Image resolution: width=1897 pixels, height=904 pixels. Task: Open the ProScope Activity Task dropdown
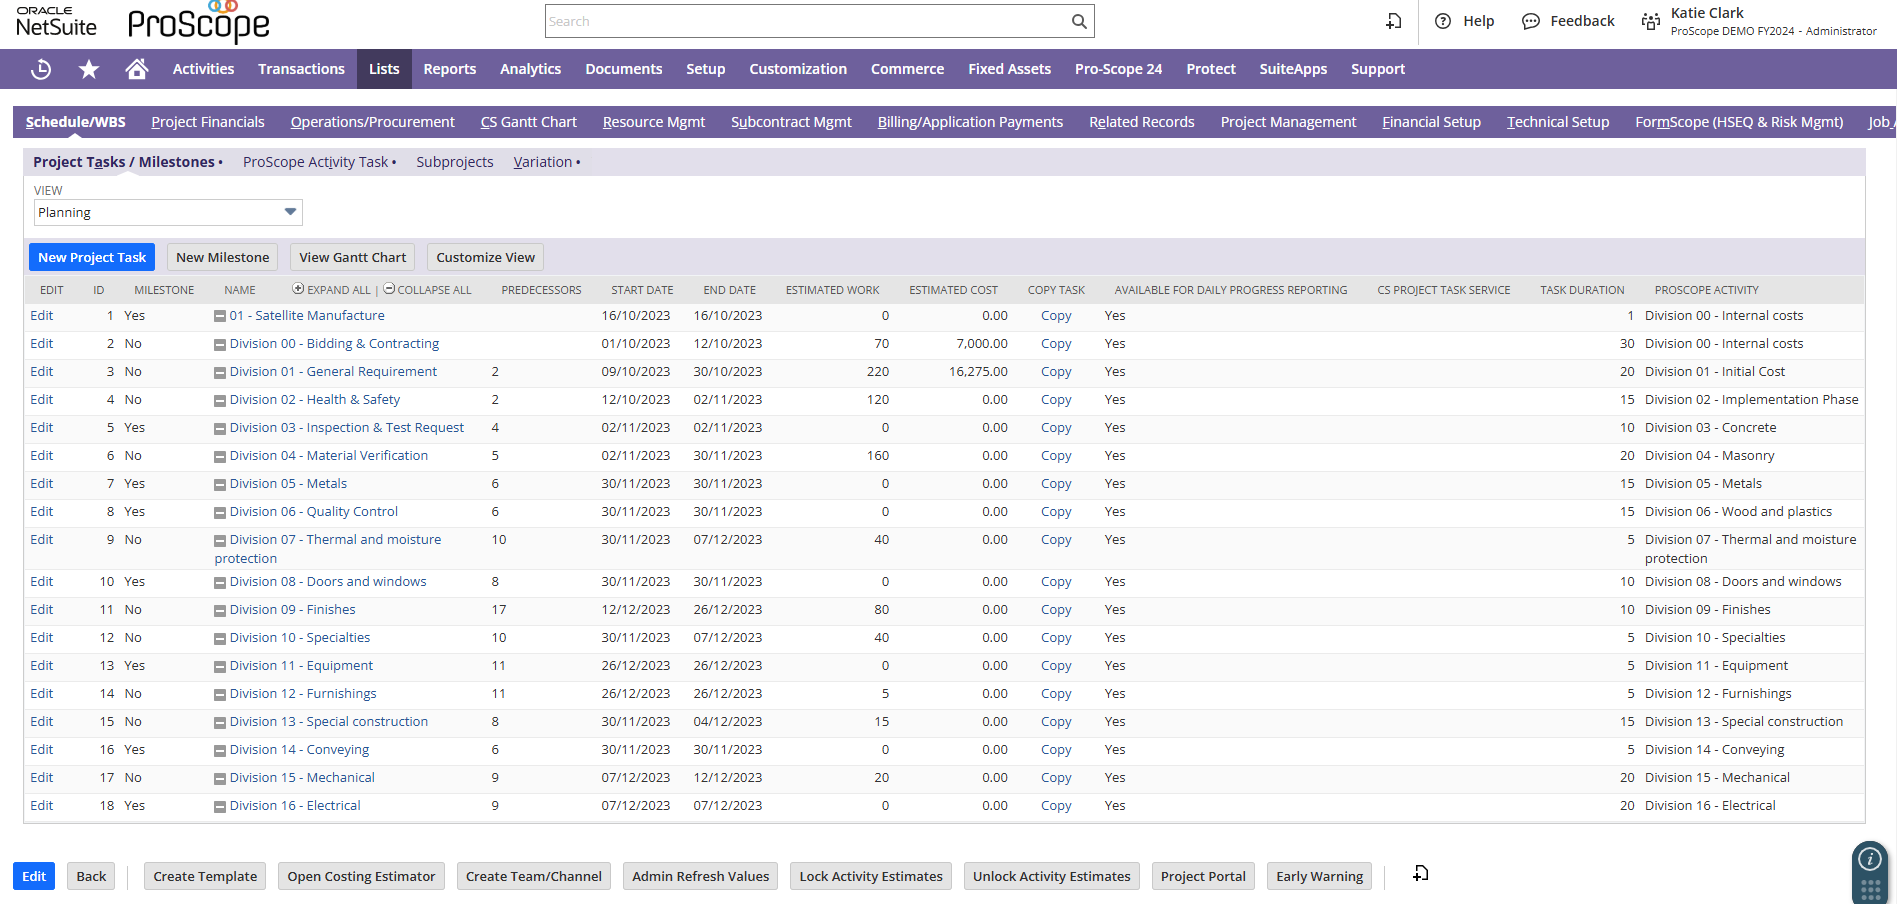click(396, 161)
